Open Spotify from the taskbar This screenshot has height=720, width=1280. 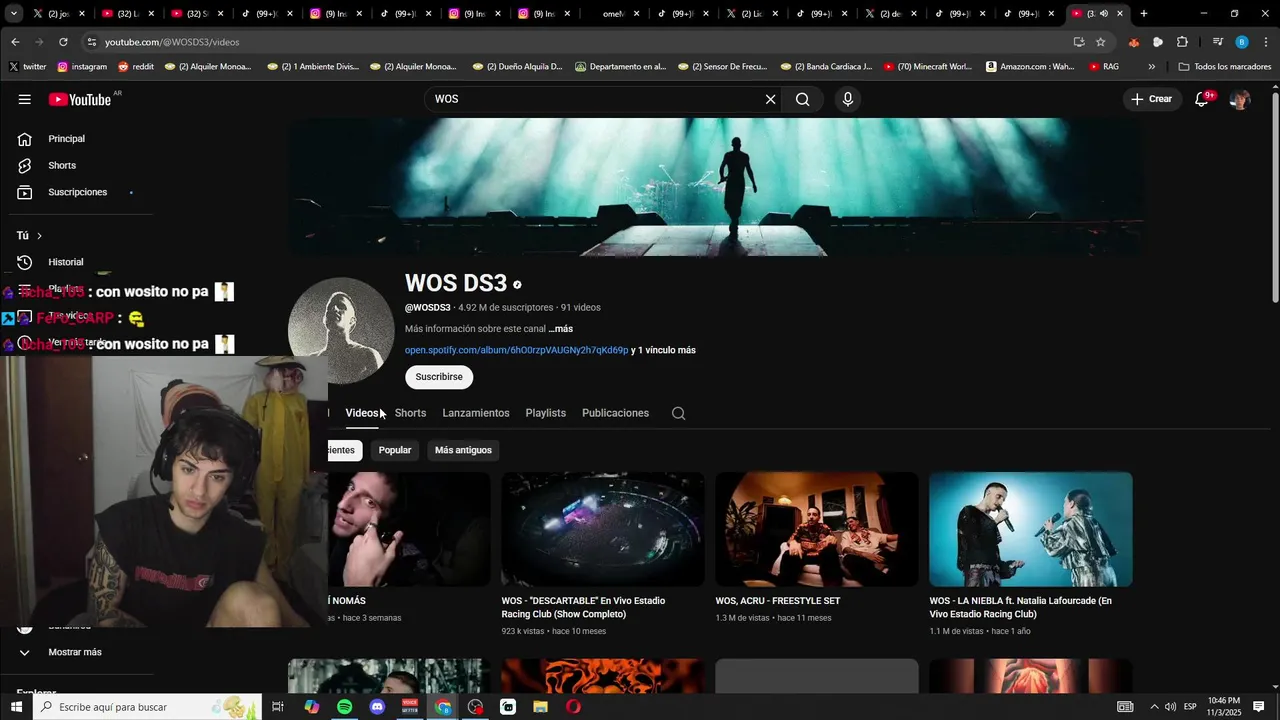point(344,707)
